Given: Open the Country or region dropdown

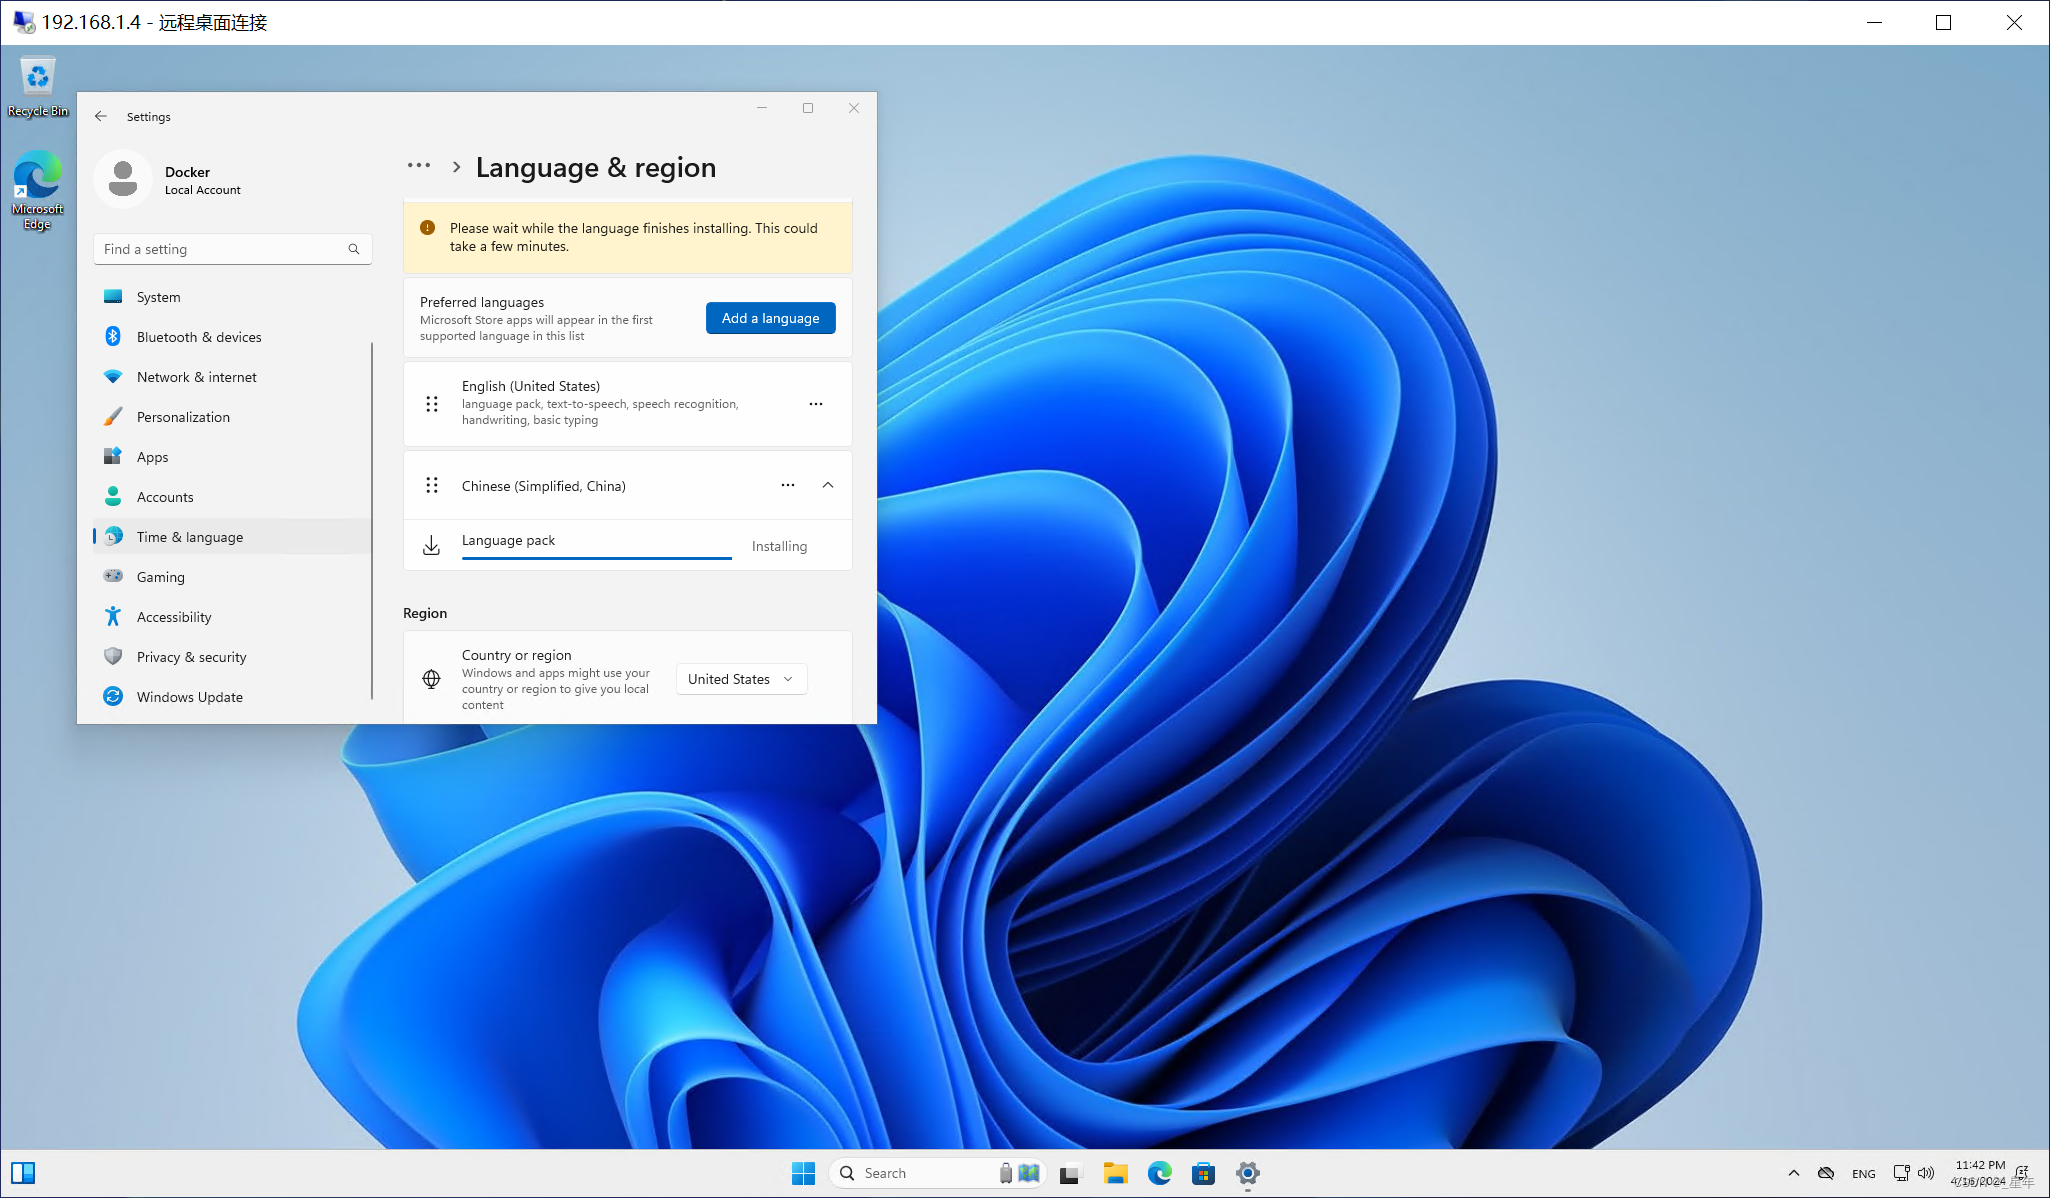Looking at the screenshot, I should pos(738,677).
